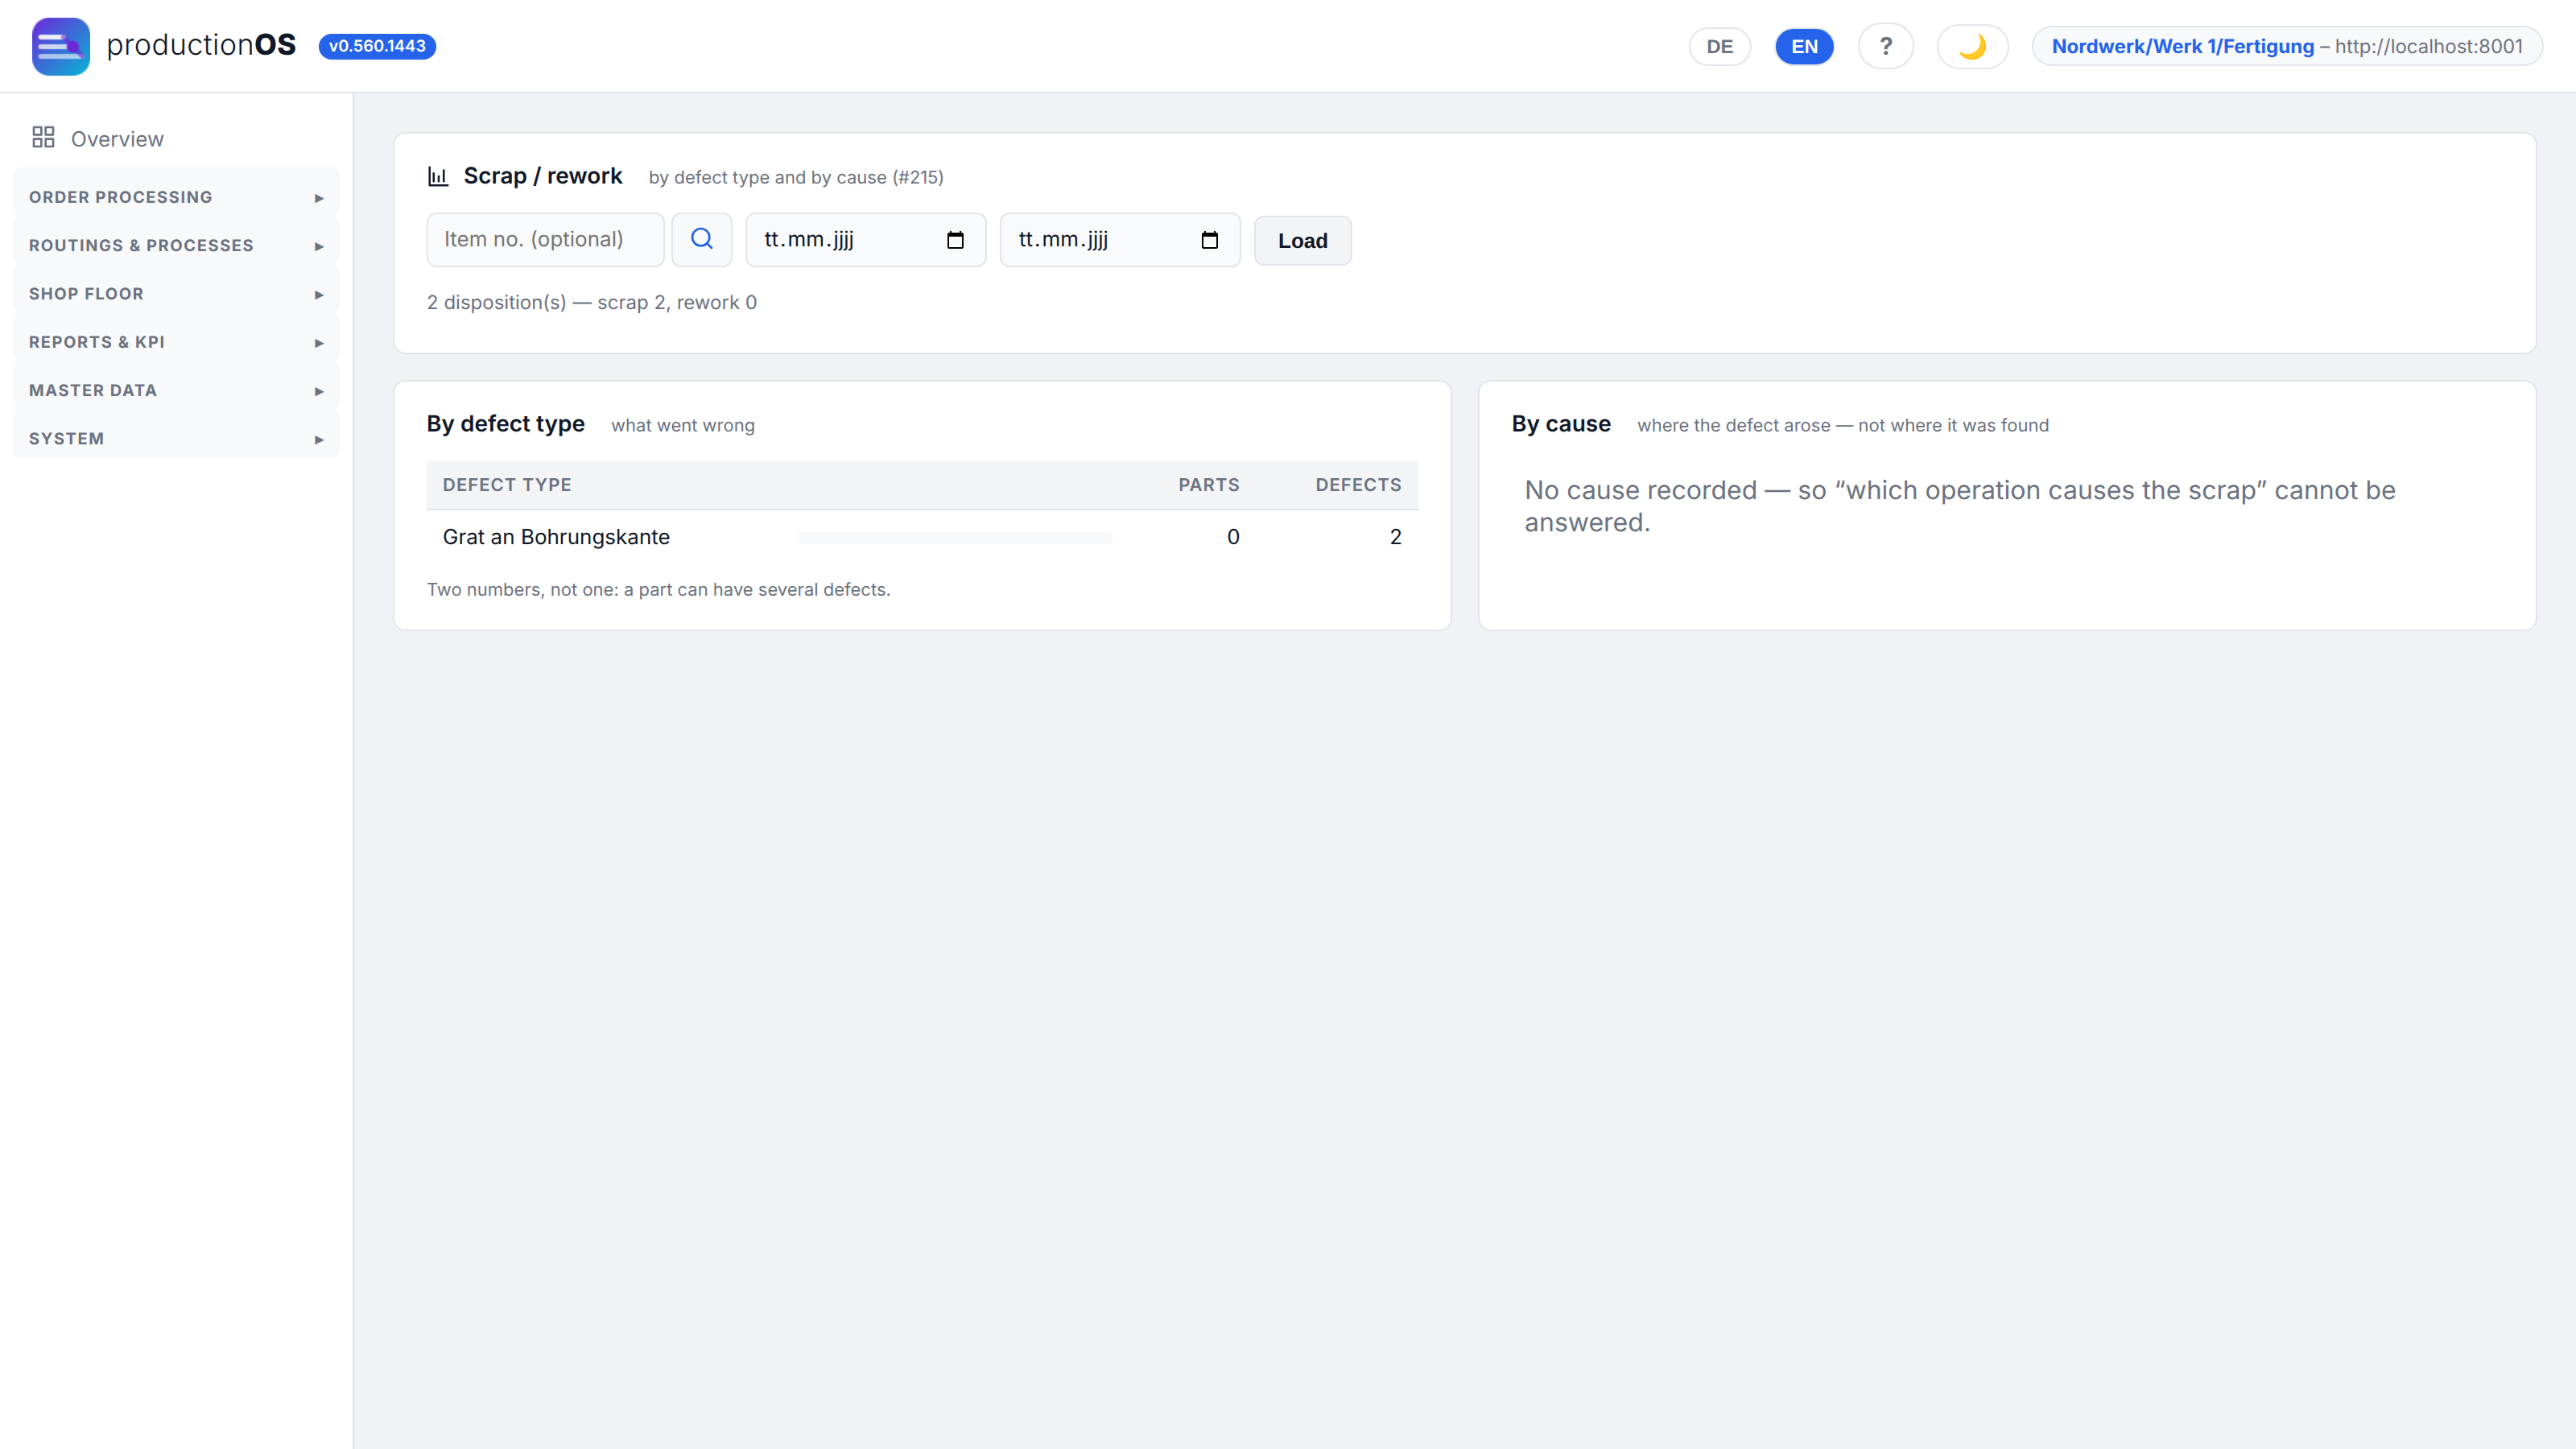
Task: Click the Grat an Bohrungskante progress bar
Action: (x=954, y=538)
